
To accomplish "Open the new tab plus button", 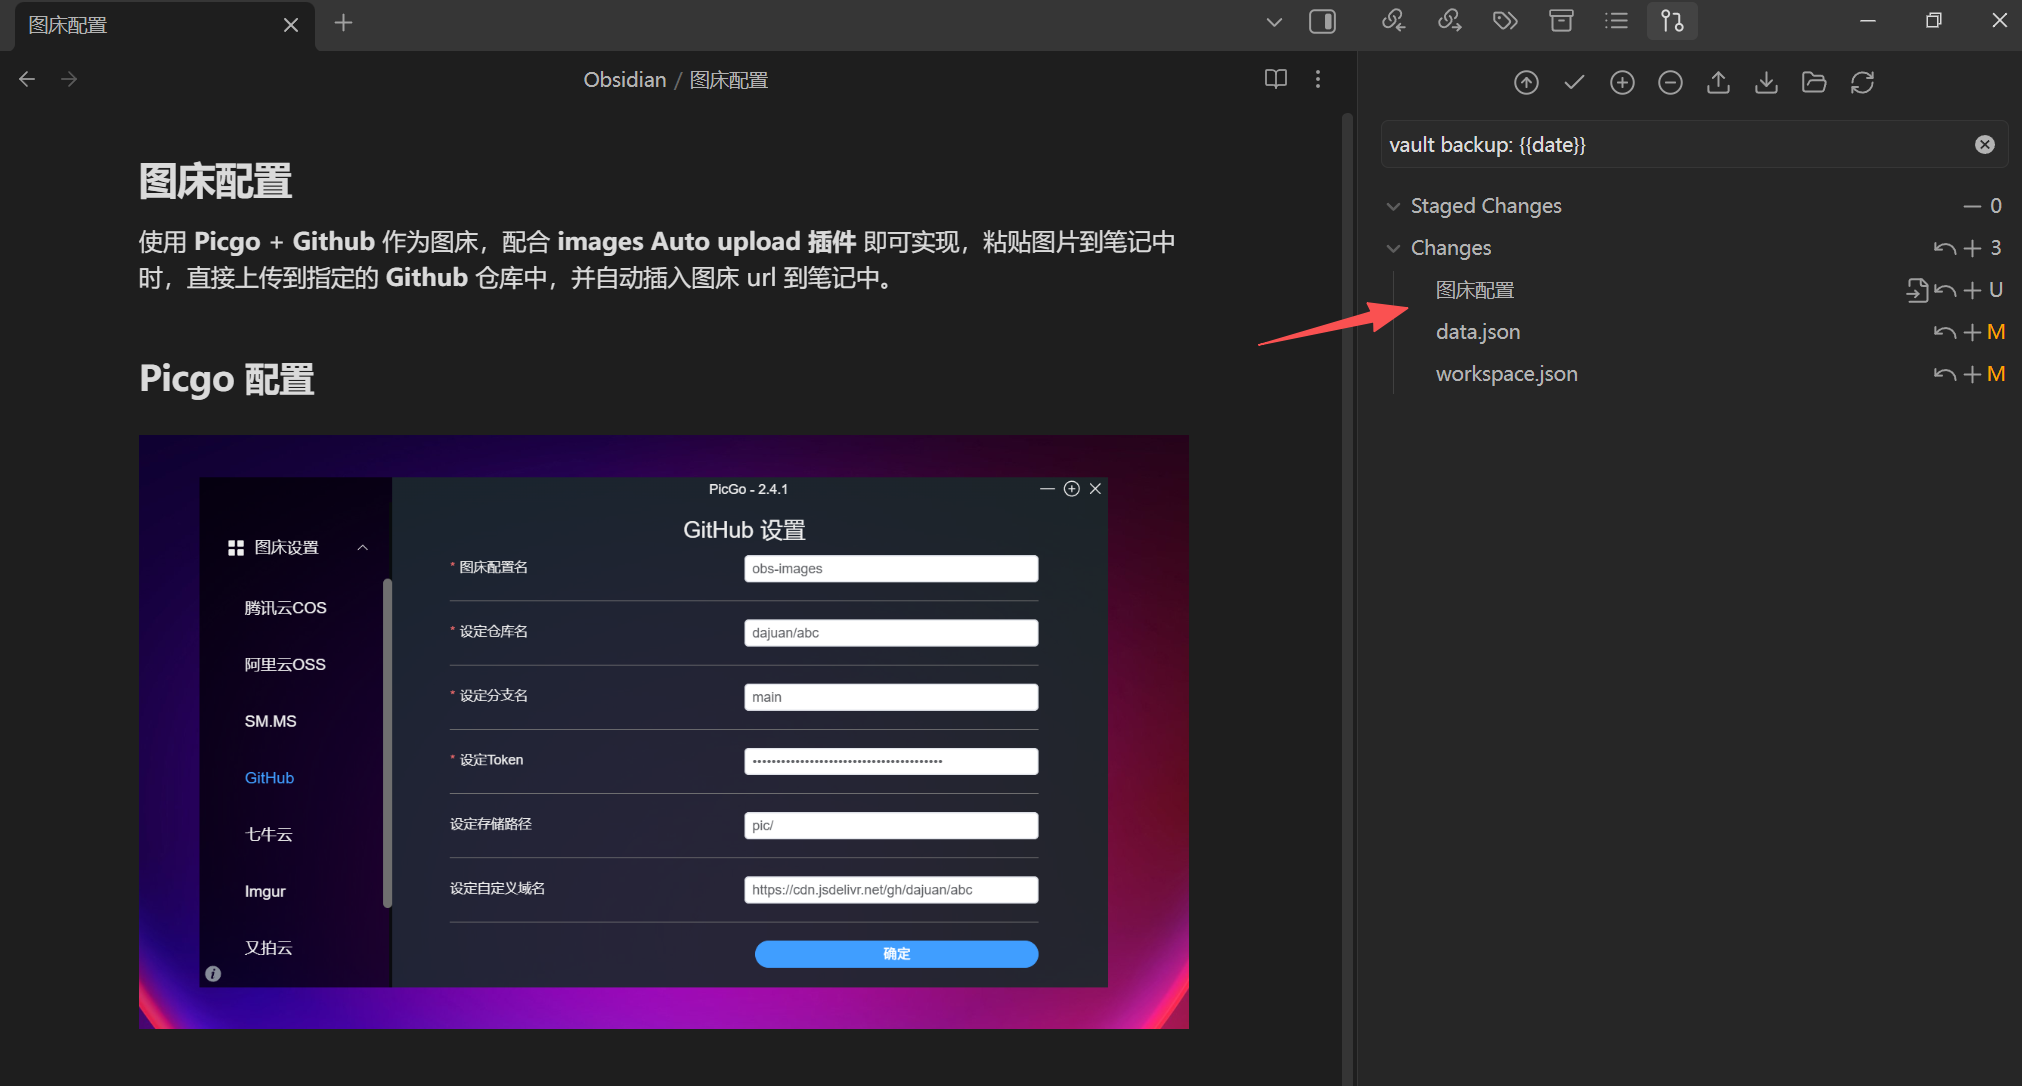I will (x=343, y=22).
